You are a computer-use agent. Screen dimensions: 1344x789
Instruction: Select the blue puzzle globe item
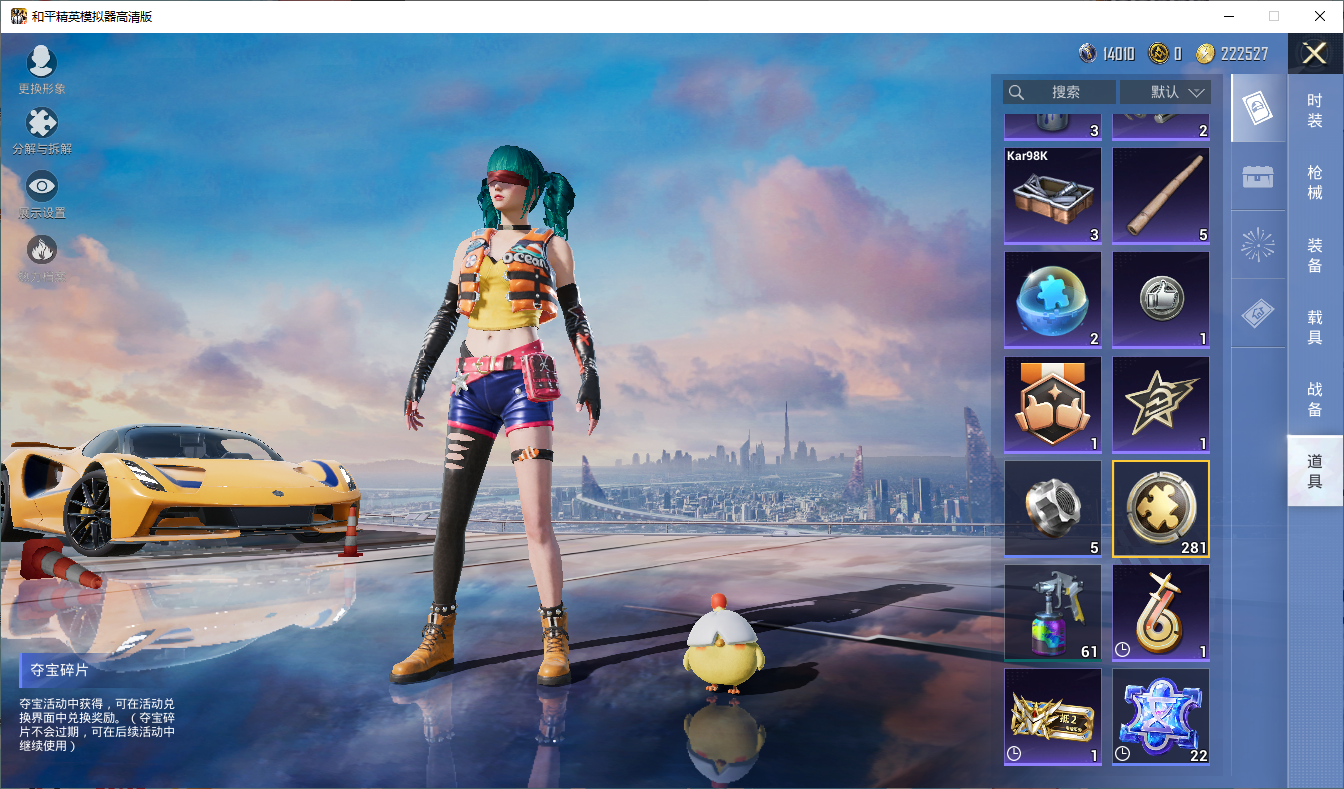coord(1053,300)
